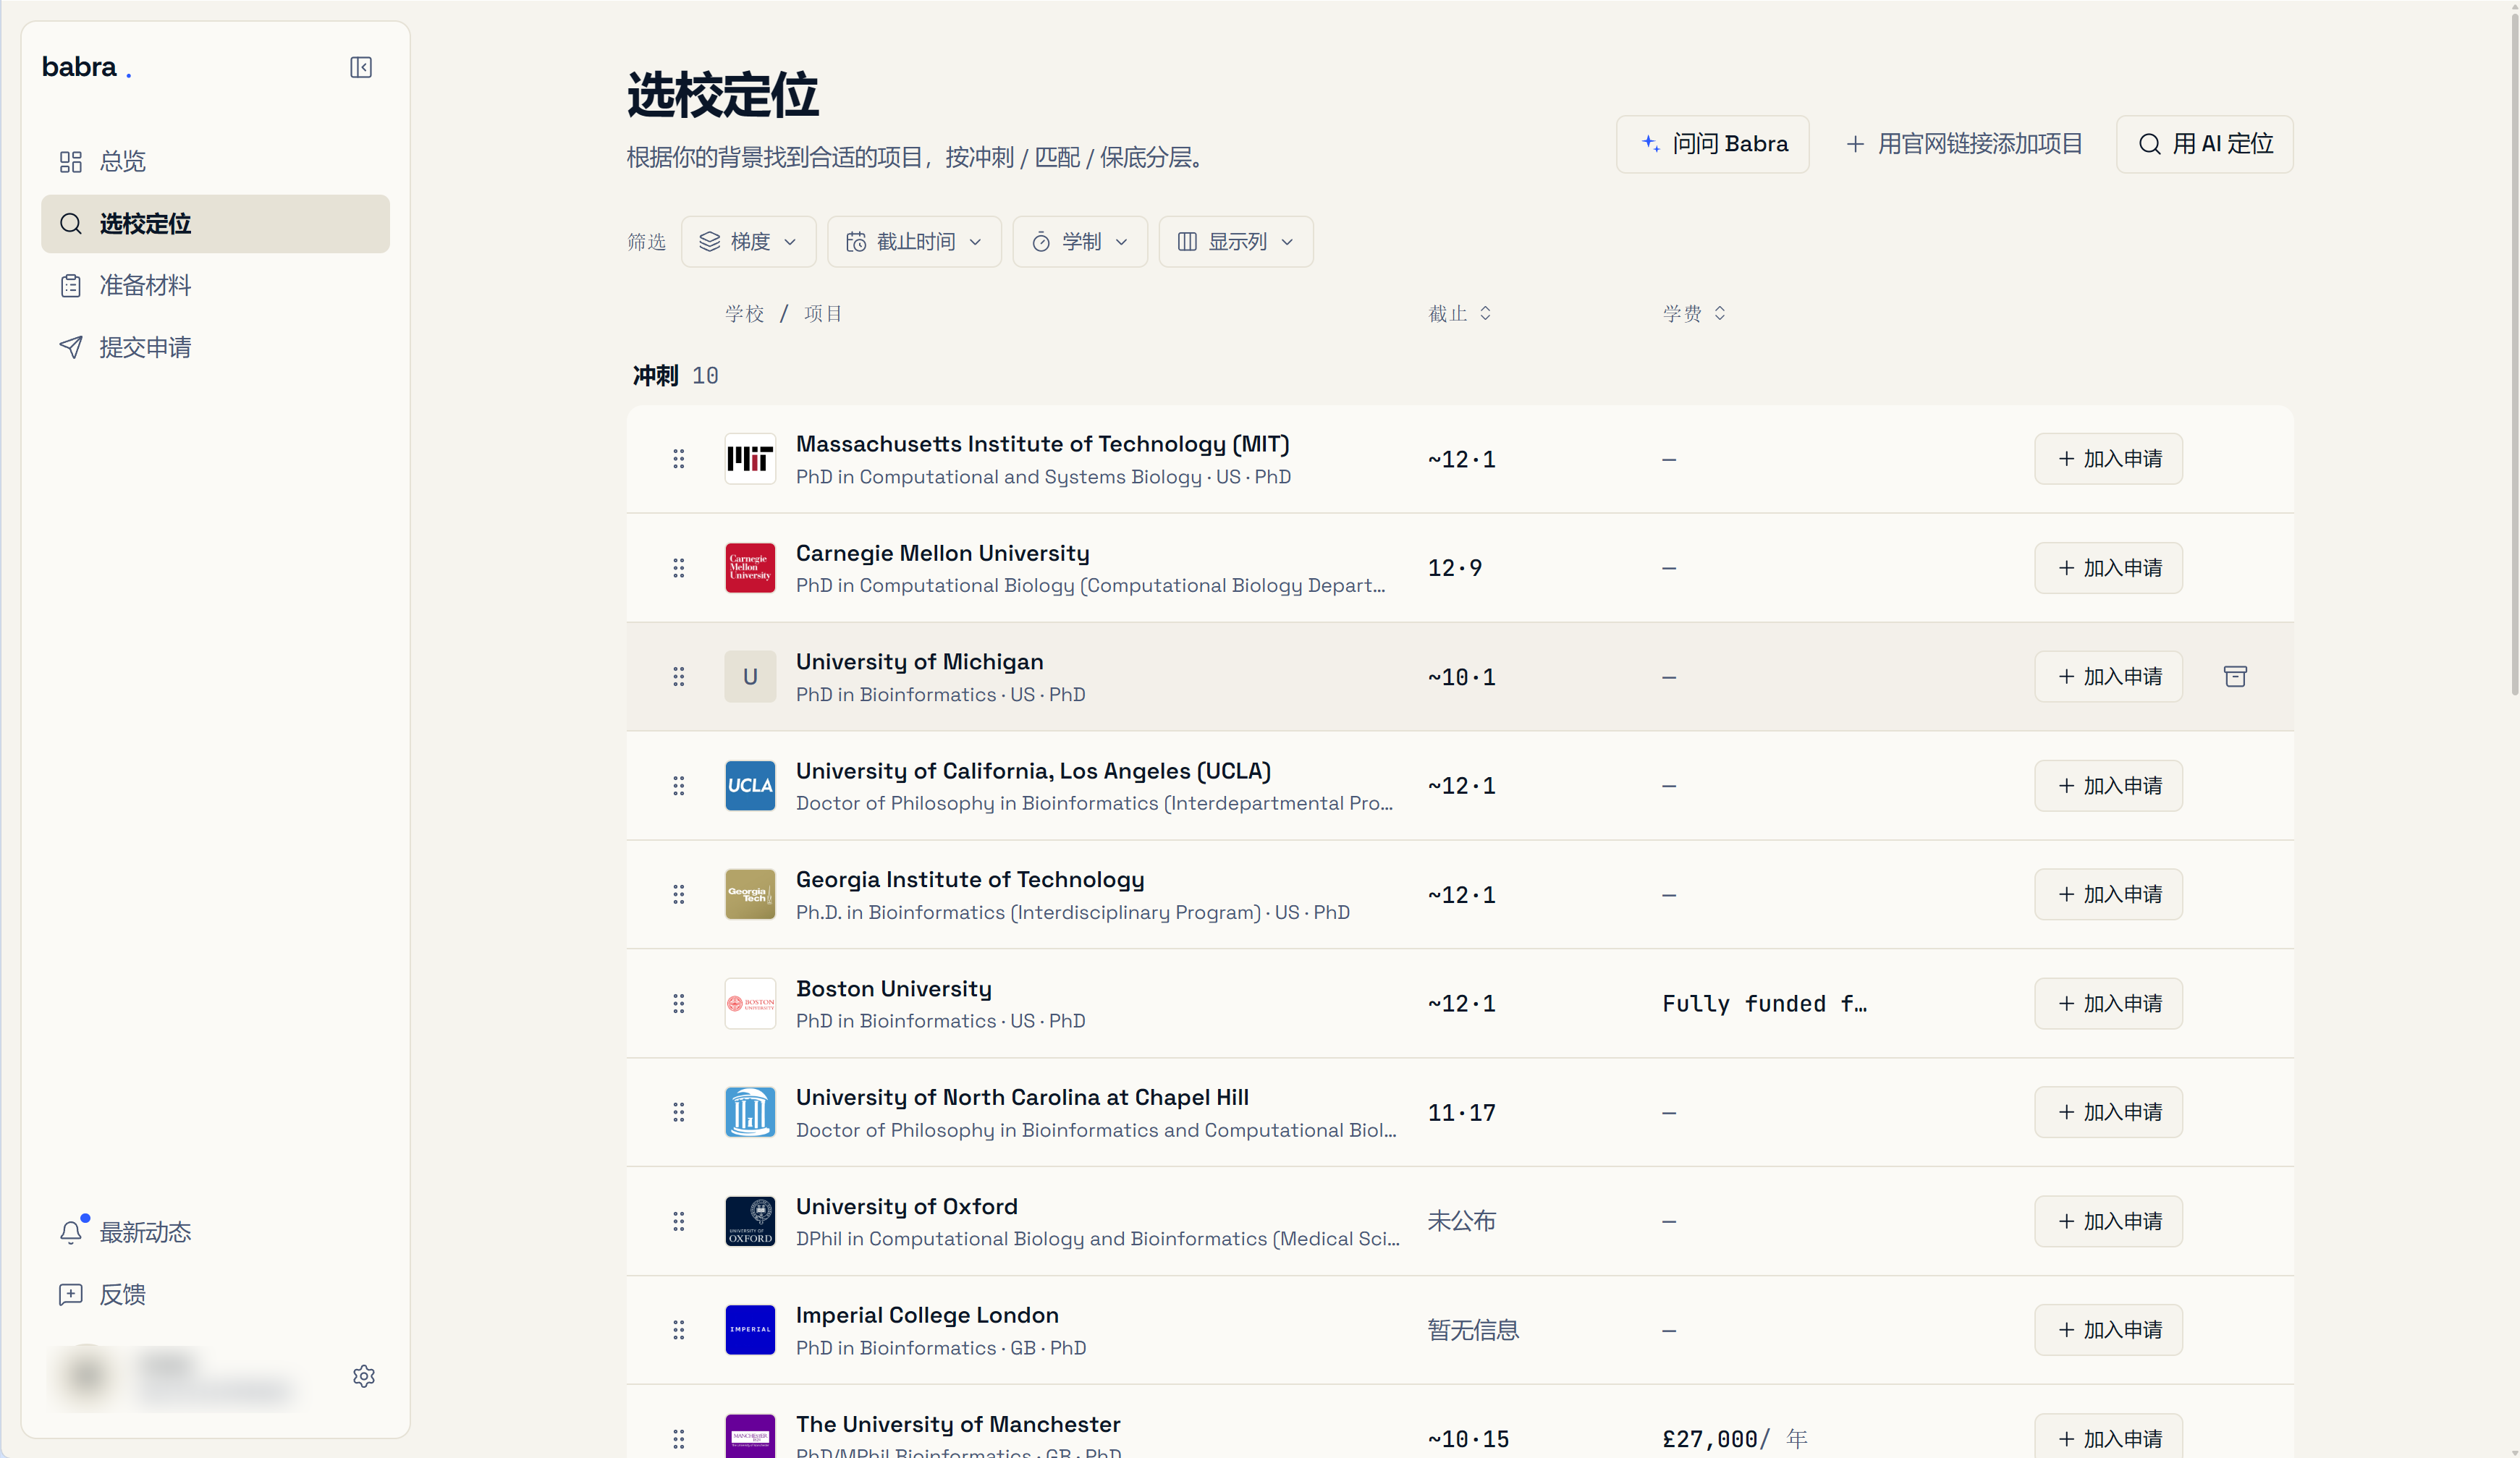Click Boston University row drag handle

[x=679, y=1003]
